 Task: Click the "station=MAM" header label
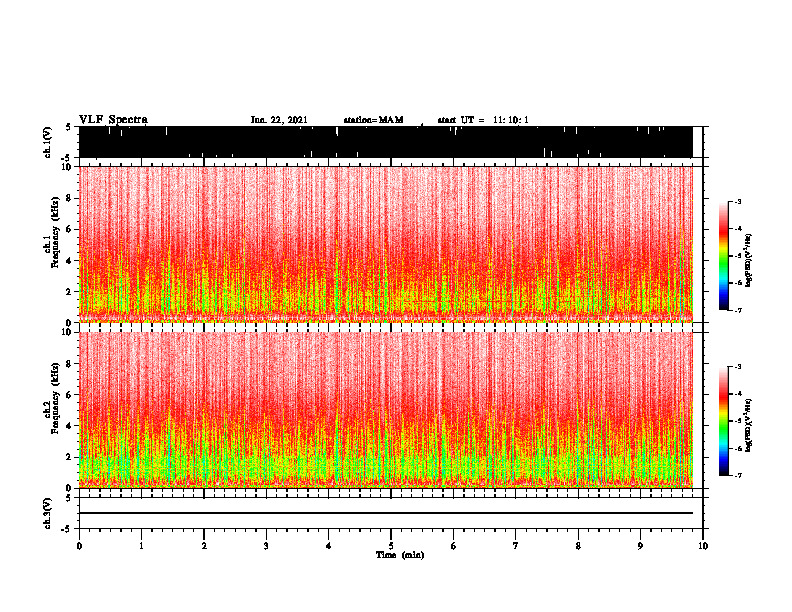pos(373,120)
